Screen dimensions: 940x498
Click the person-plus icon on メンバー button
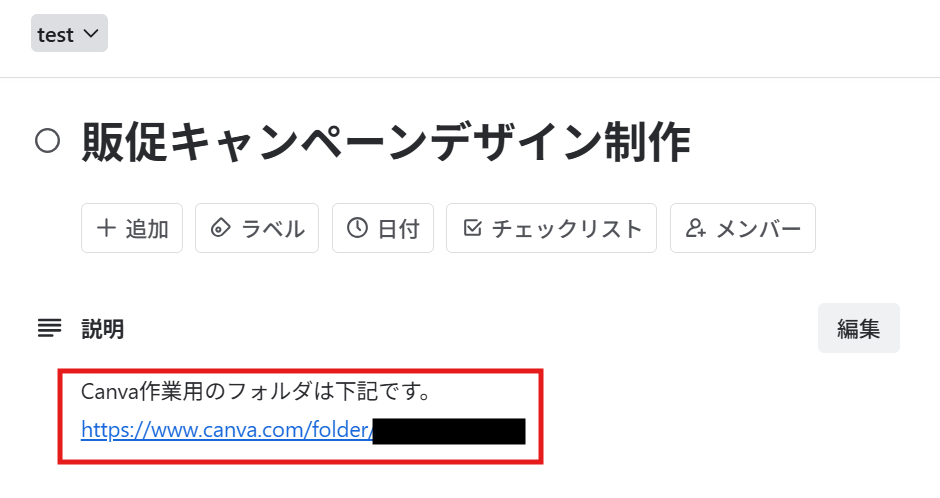tap(695, 228)
